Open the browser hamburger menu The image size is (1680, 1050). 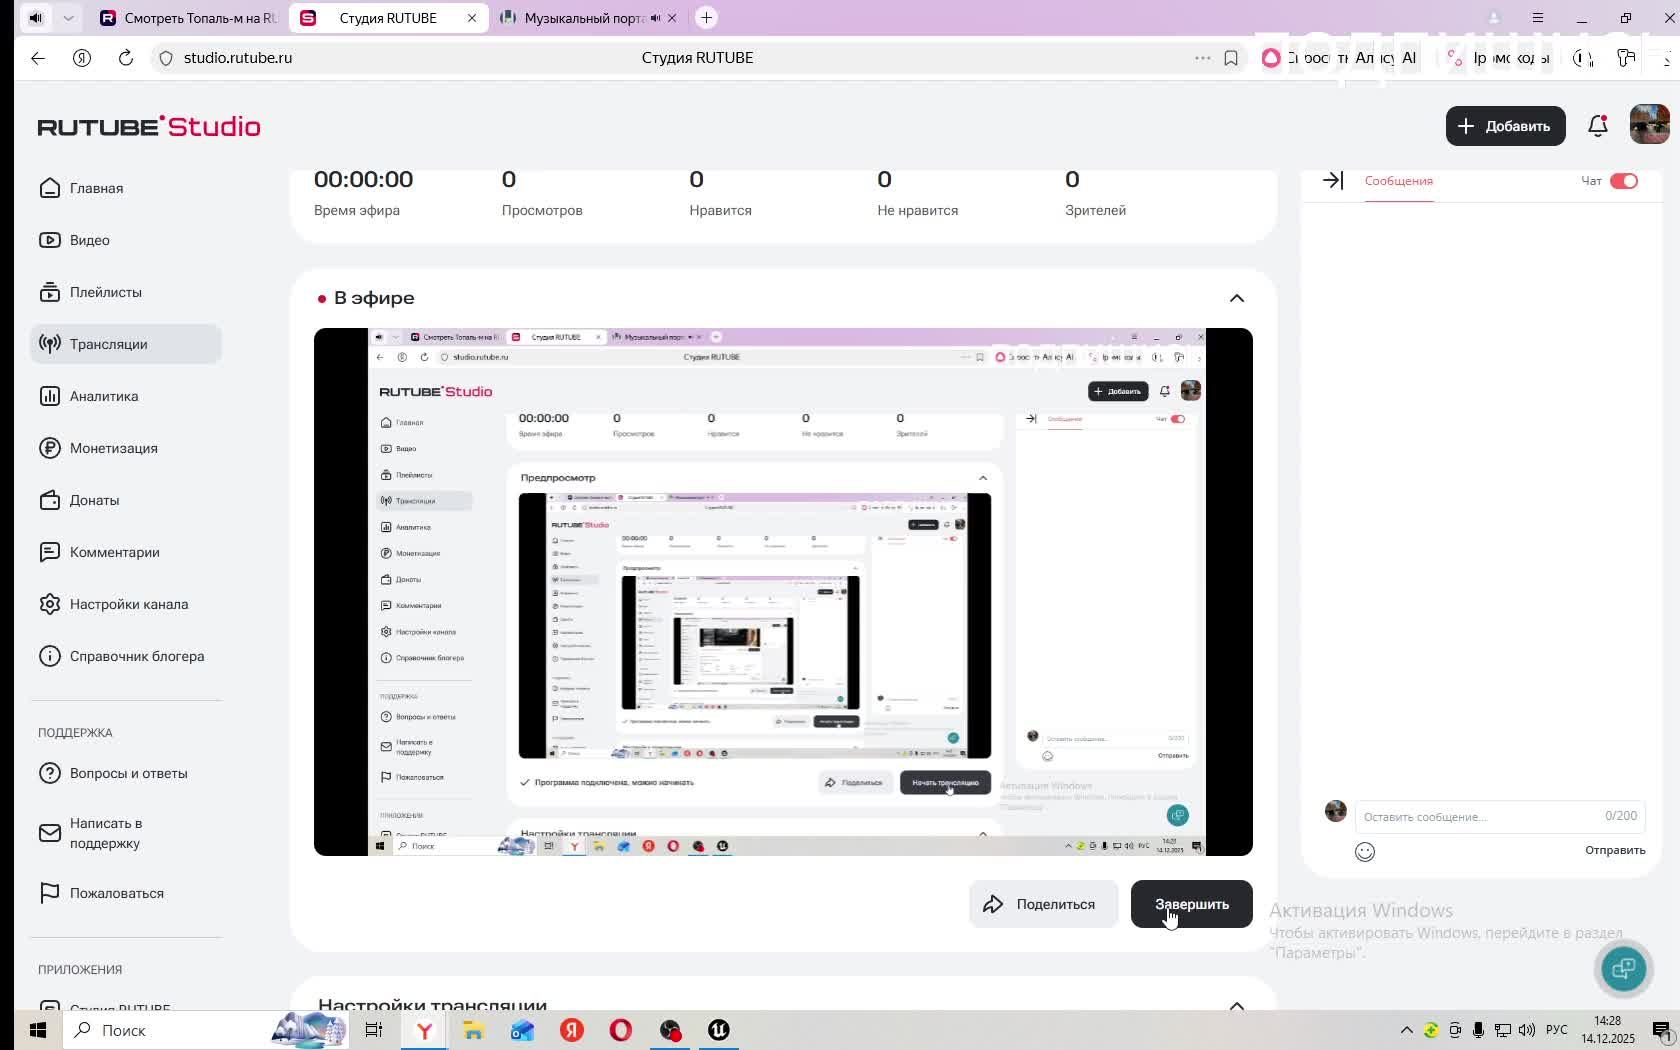[1538, 18]
